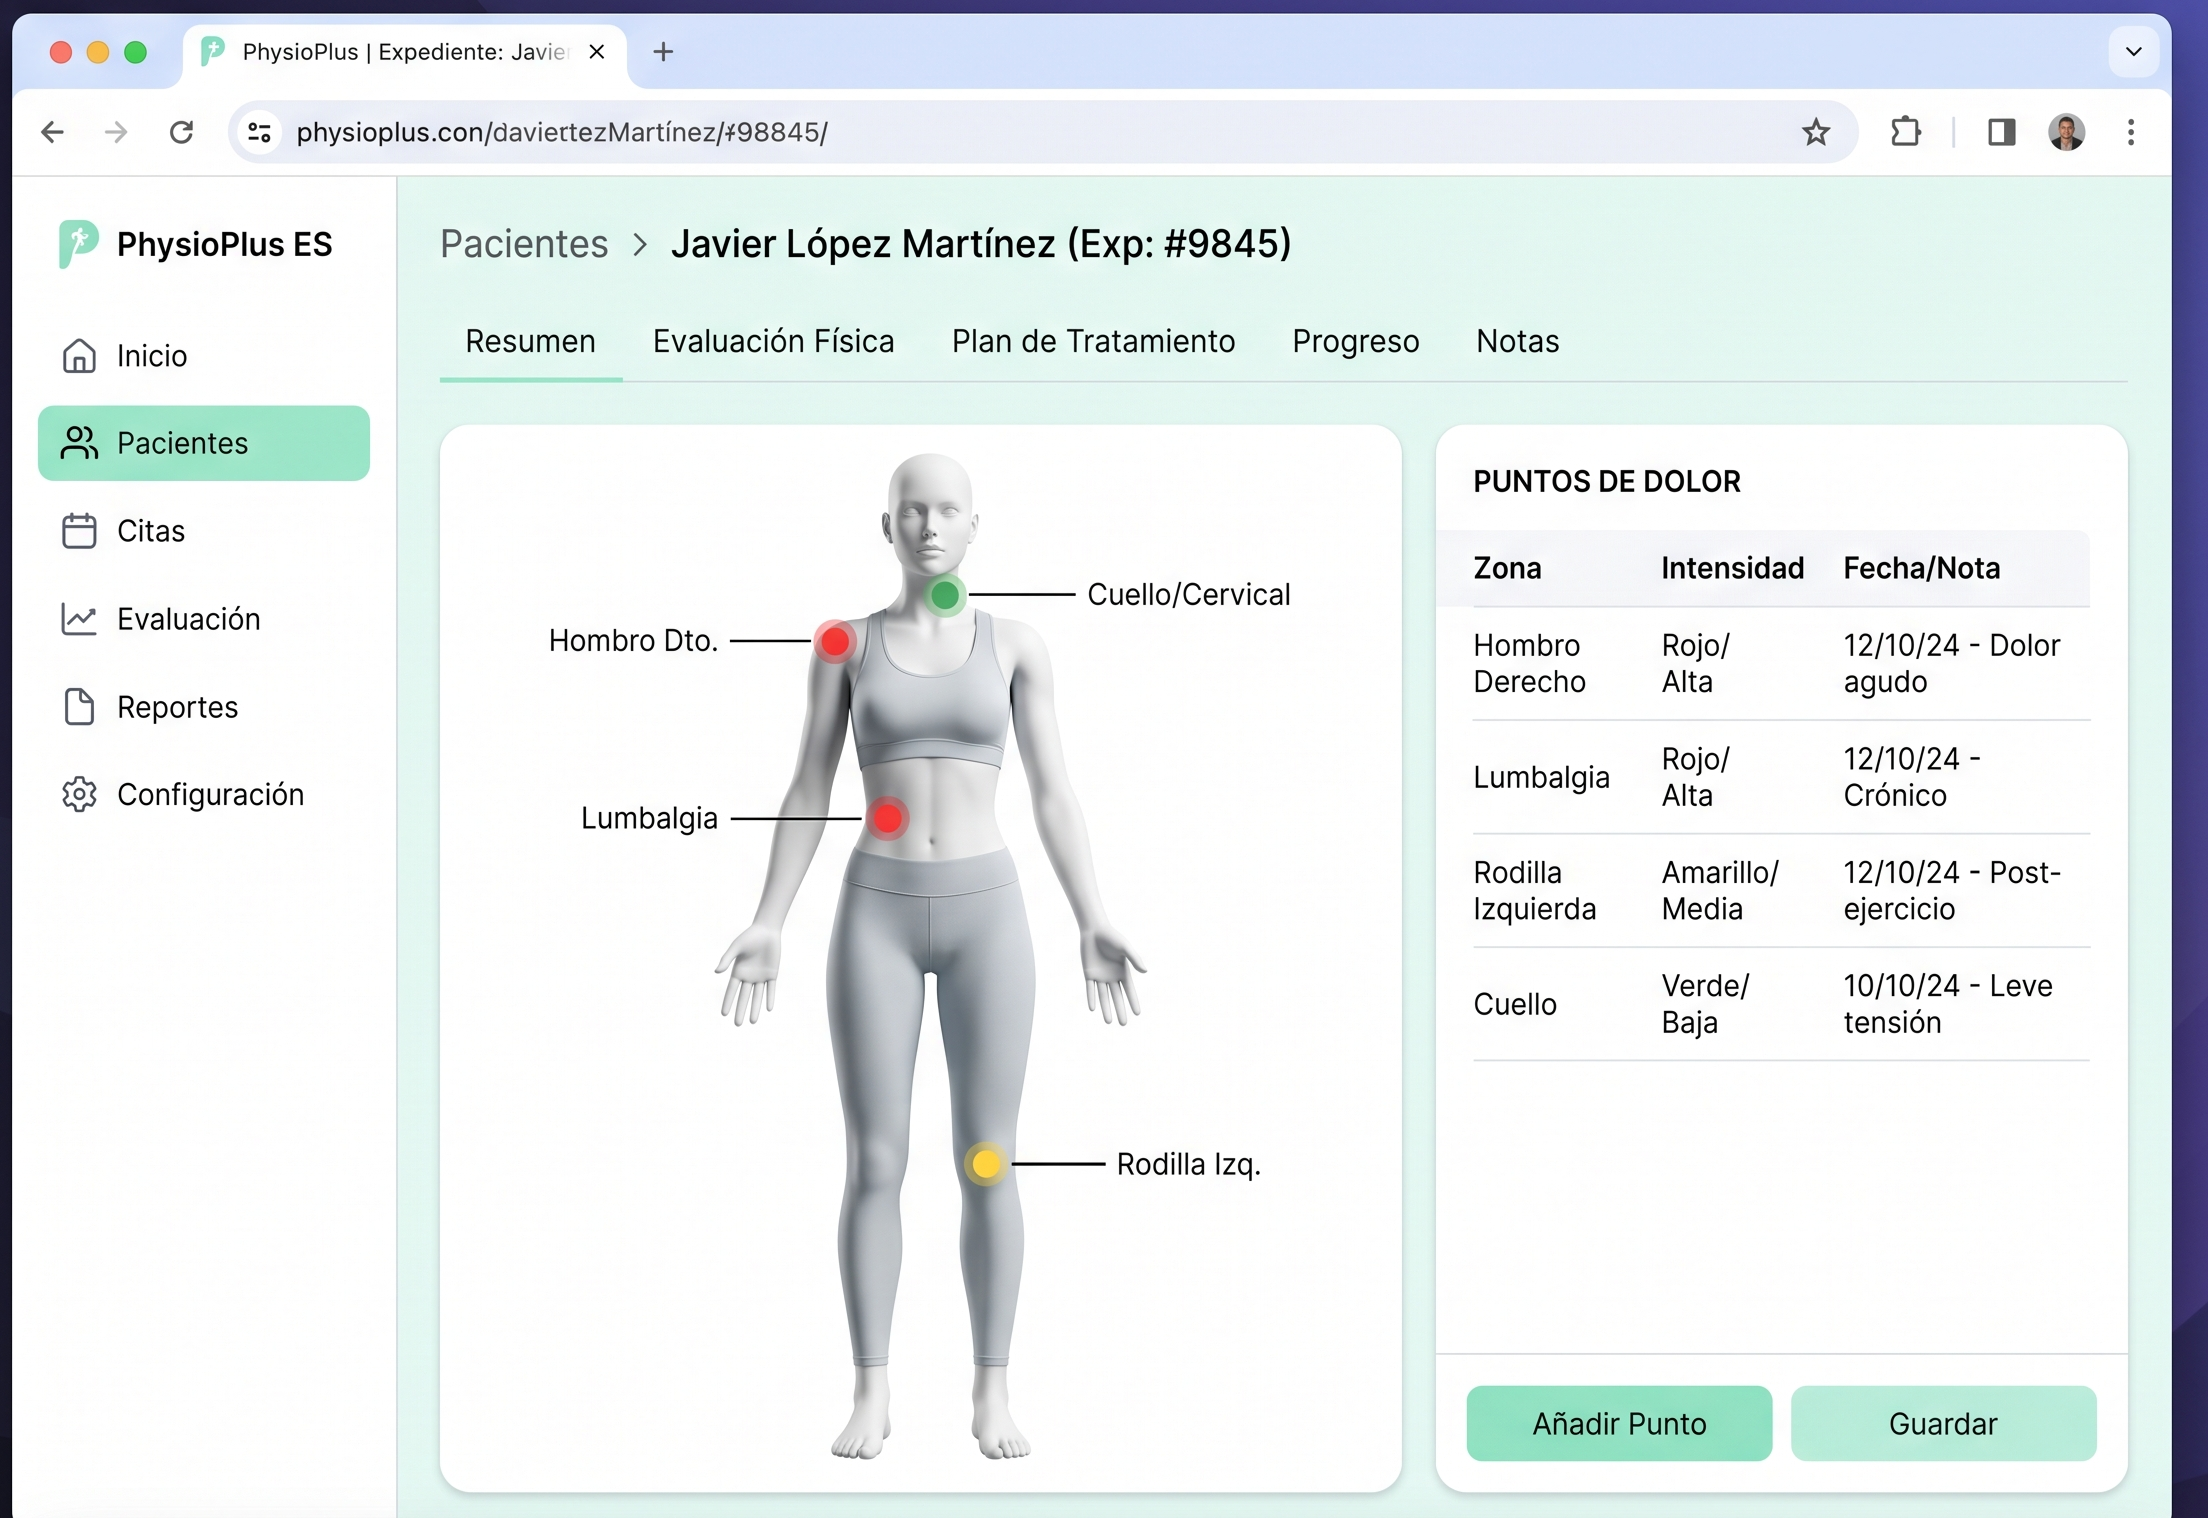Screen dimensions: 2208x1518
Task: Click the 12/10/24 - Post-ejercicio note
Action: point(1952,890)
